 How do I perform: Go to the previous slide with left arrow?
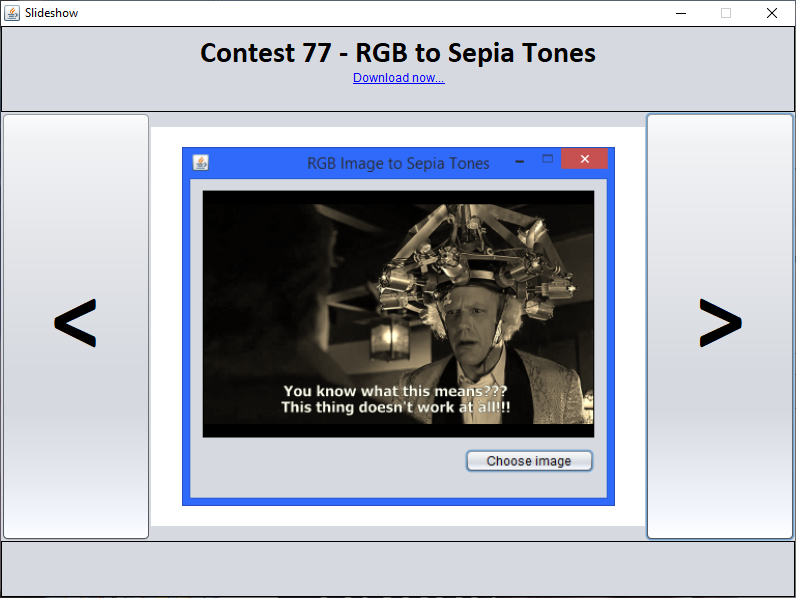[76, 326]
